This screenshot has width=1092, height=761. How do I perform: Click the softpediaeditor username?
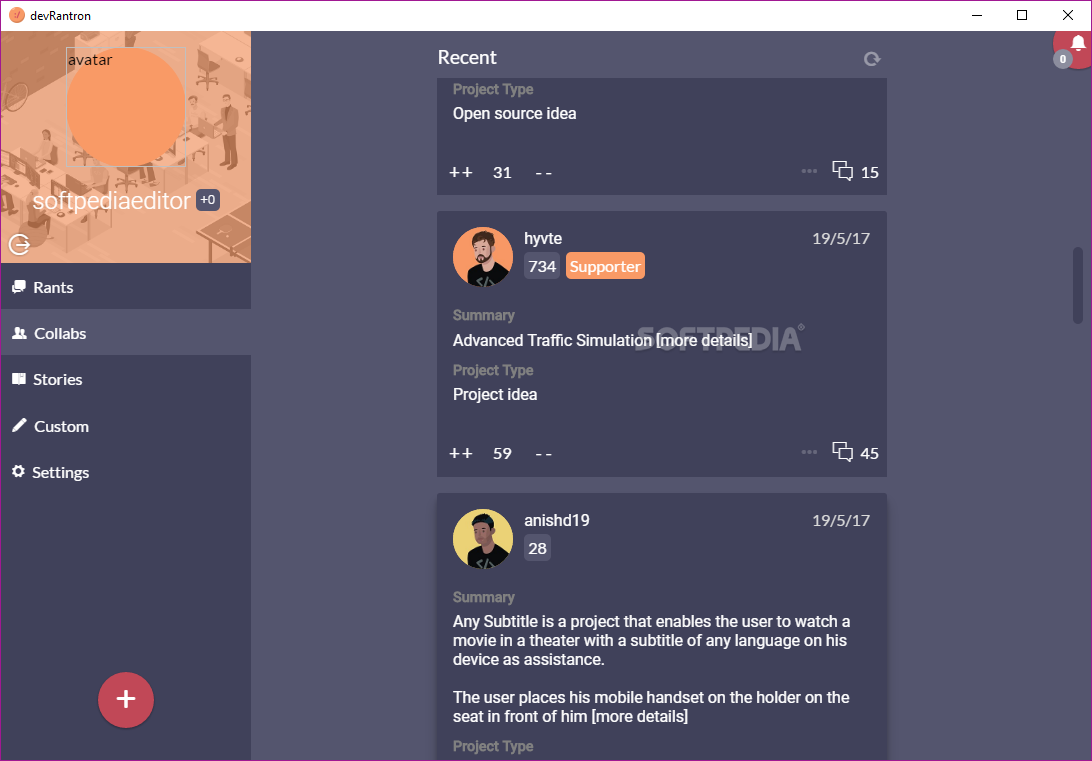point(111,201)
